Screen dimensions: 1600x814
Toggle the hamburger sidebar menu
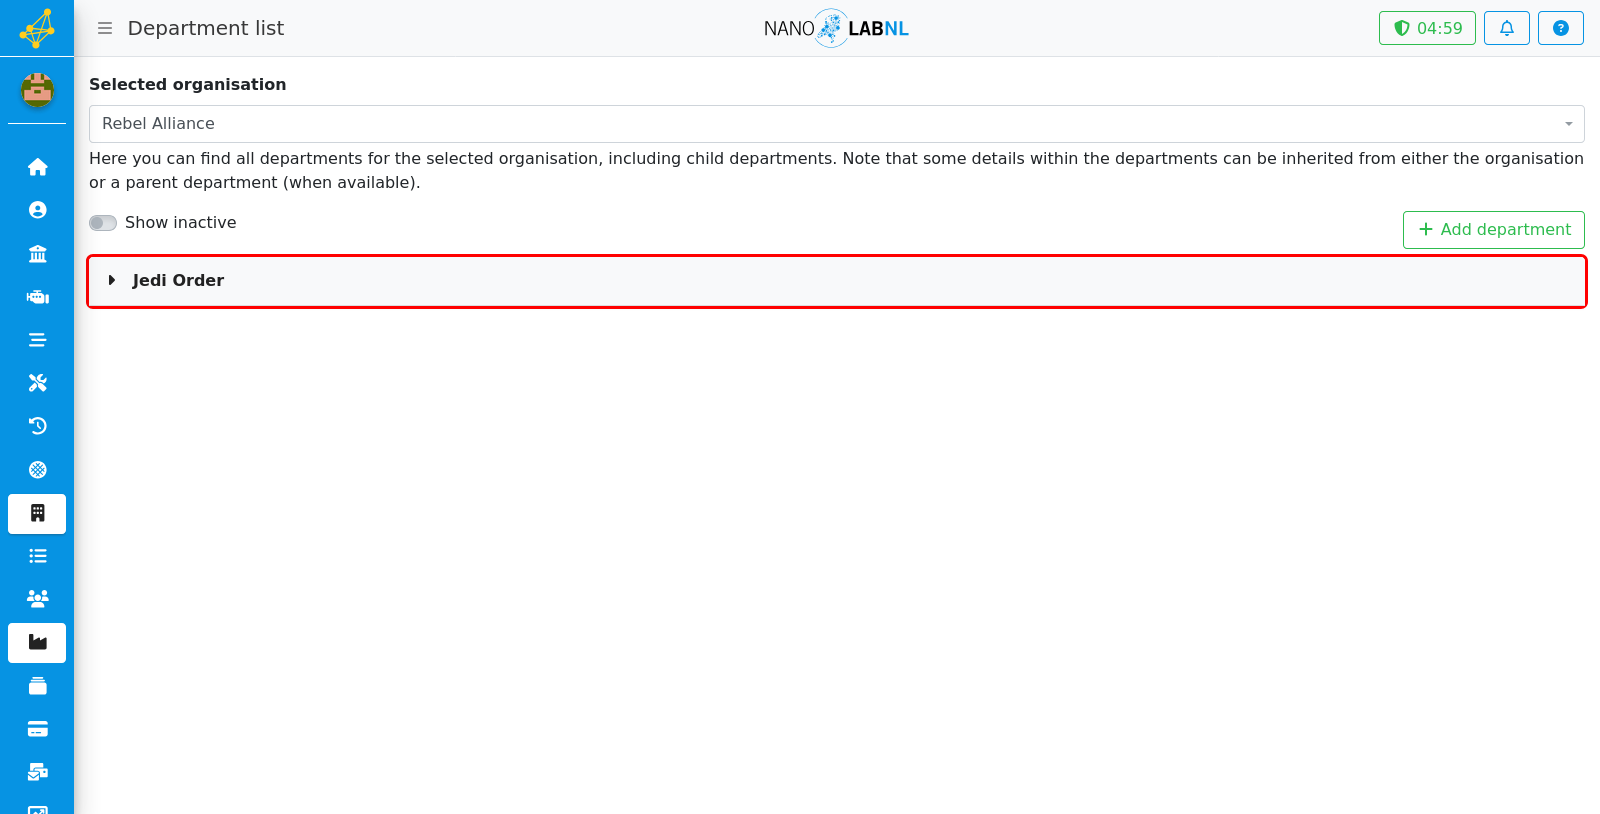point(105,28)
